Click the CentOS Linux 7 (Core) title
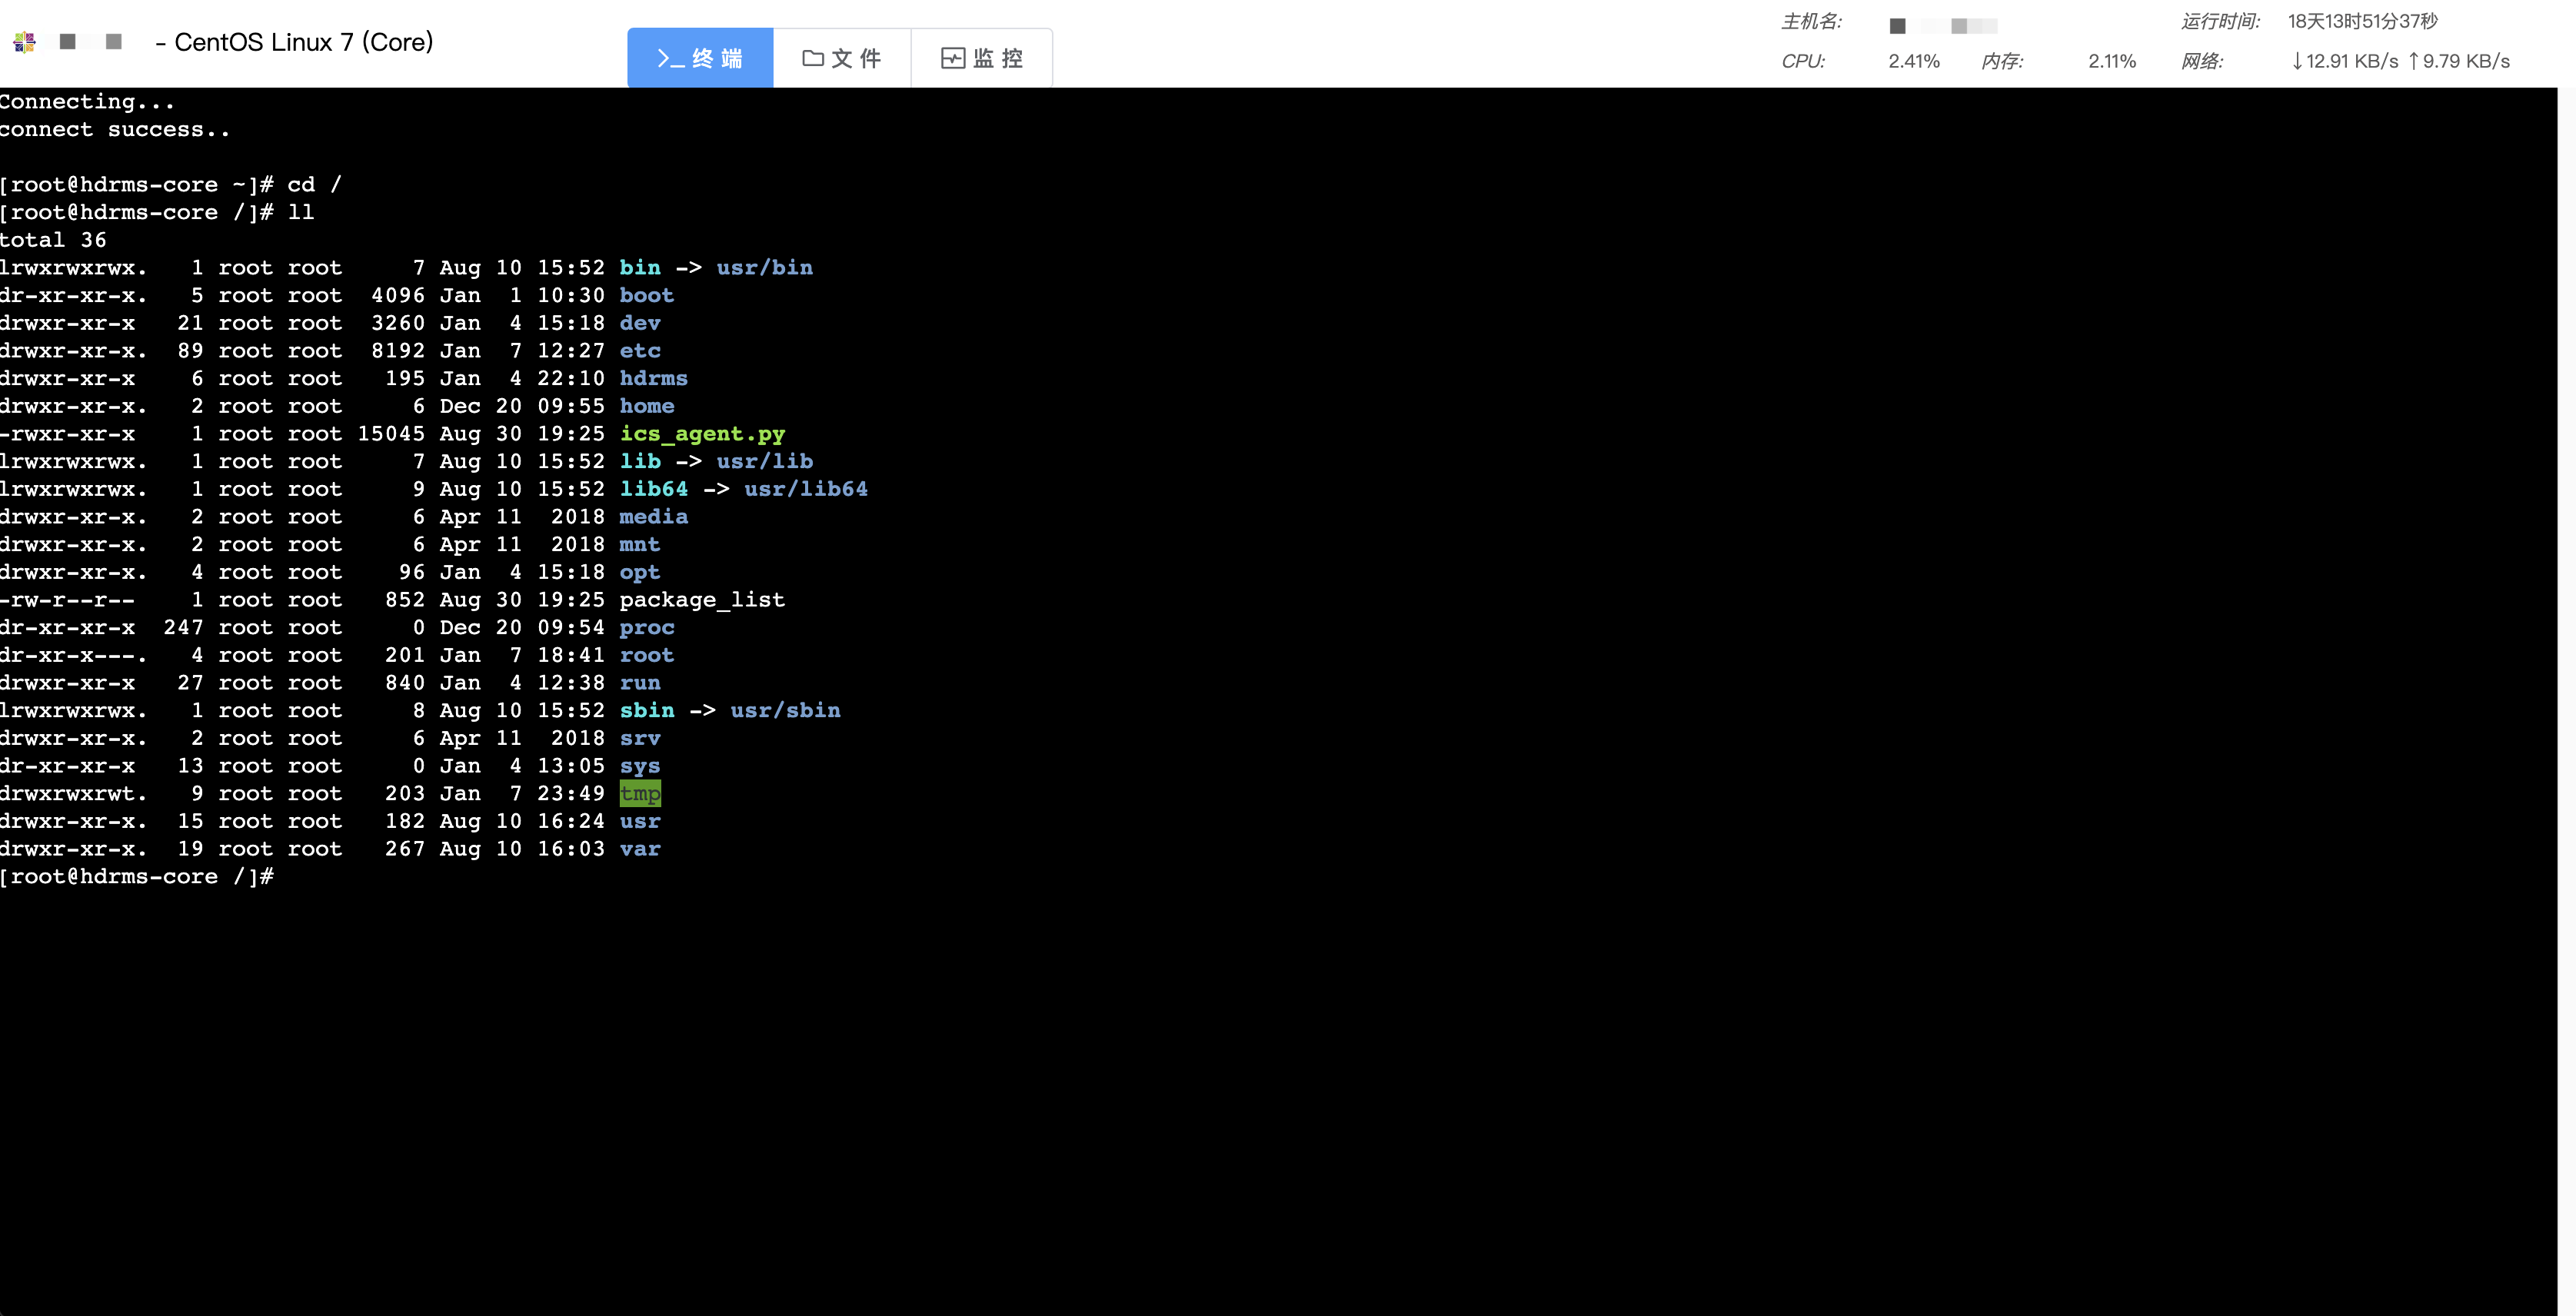 point(303,42)
